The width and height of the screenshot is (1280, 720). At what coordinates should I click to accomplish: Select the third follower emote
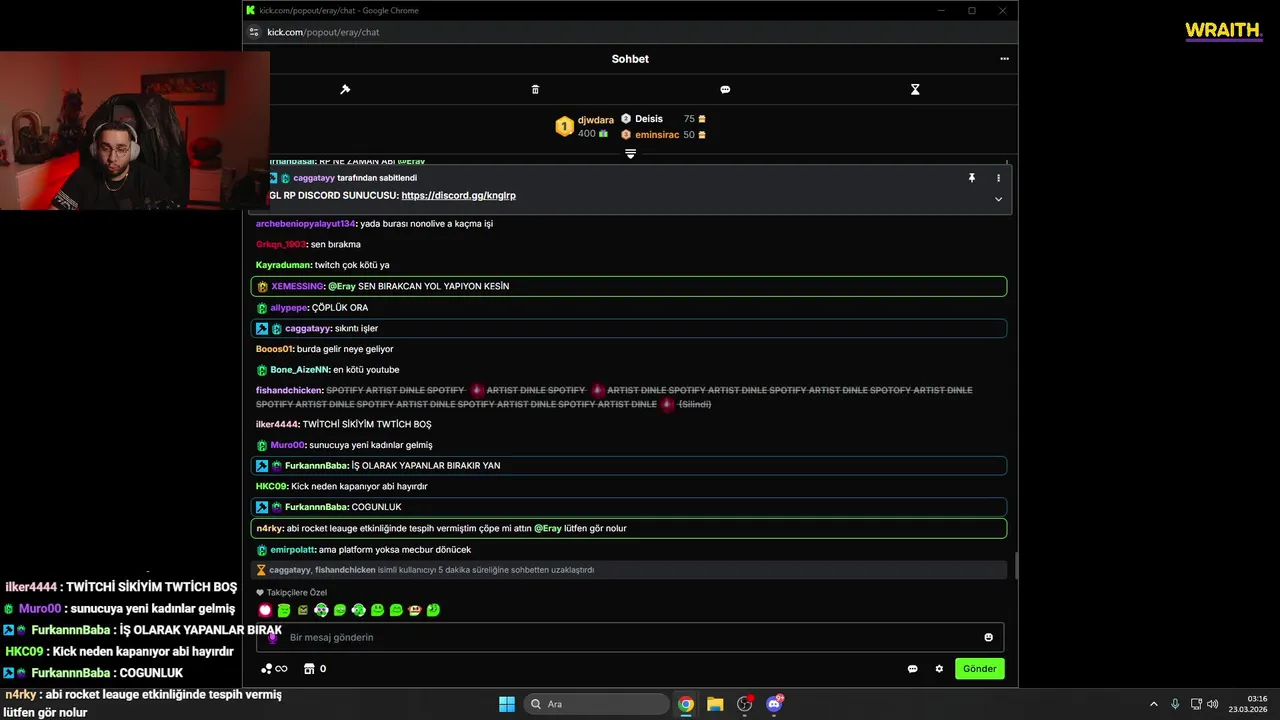[x=302, y=610]
